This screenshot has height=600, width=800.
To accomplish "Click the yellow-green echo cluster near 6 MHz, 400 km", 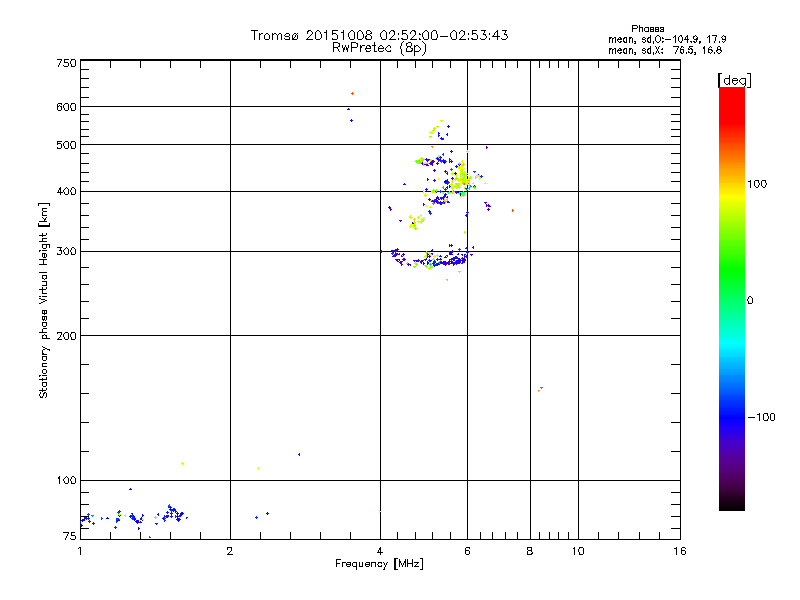I will 461,179.
